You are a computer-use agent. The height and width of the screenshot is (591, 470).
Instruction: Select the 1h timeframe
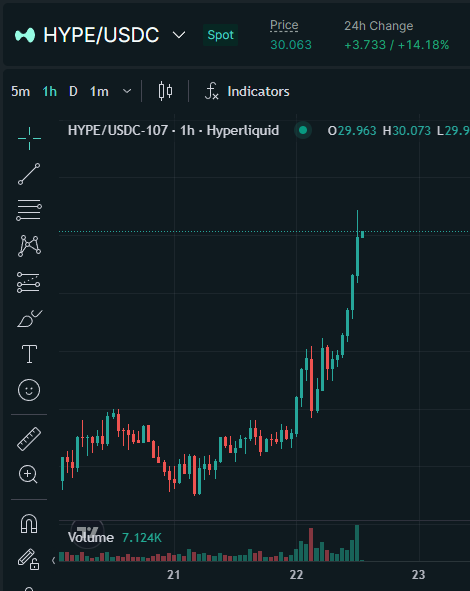point(49,91)
